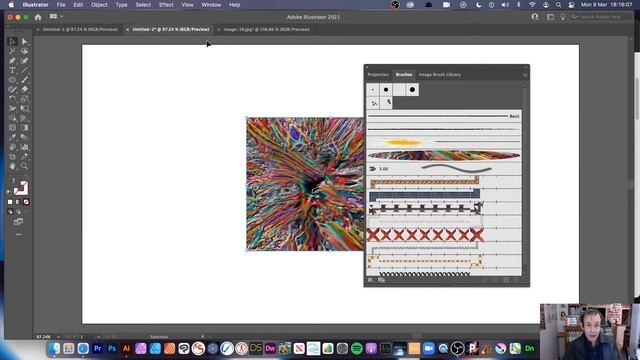Open the File menu
Viewport: 640px width, 360px height.
[x=61, y=5]
